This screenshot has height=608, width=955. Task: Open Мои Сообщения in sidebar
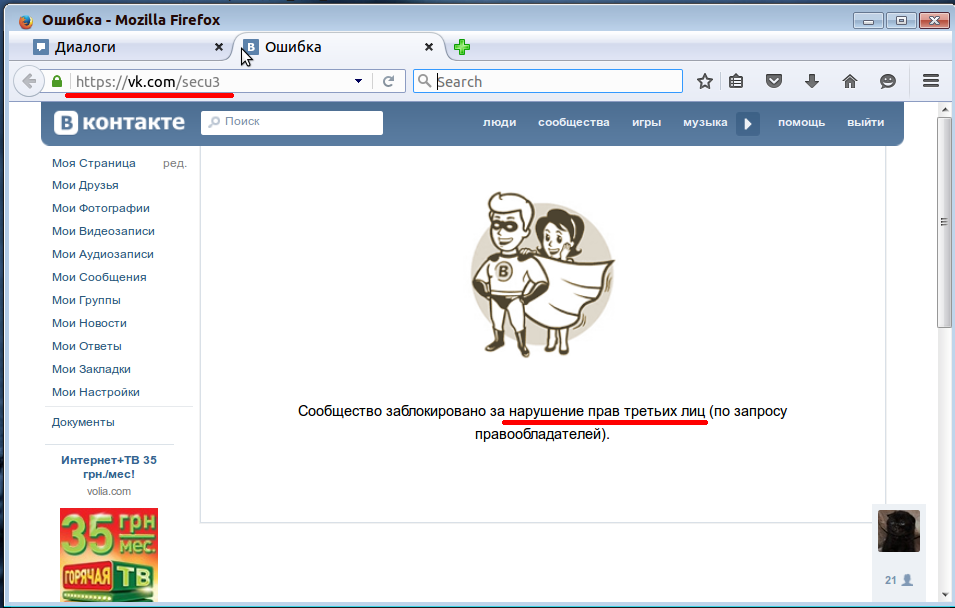point(99,277)
